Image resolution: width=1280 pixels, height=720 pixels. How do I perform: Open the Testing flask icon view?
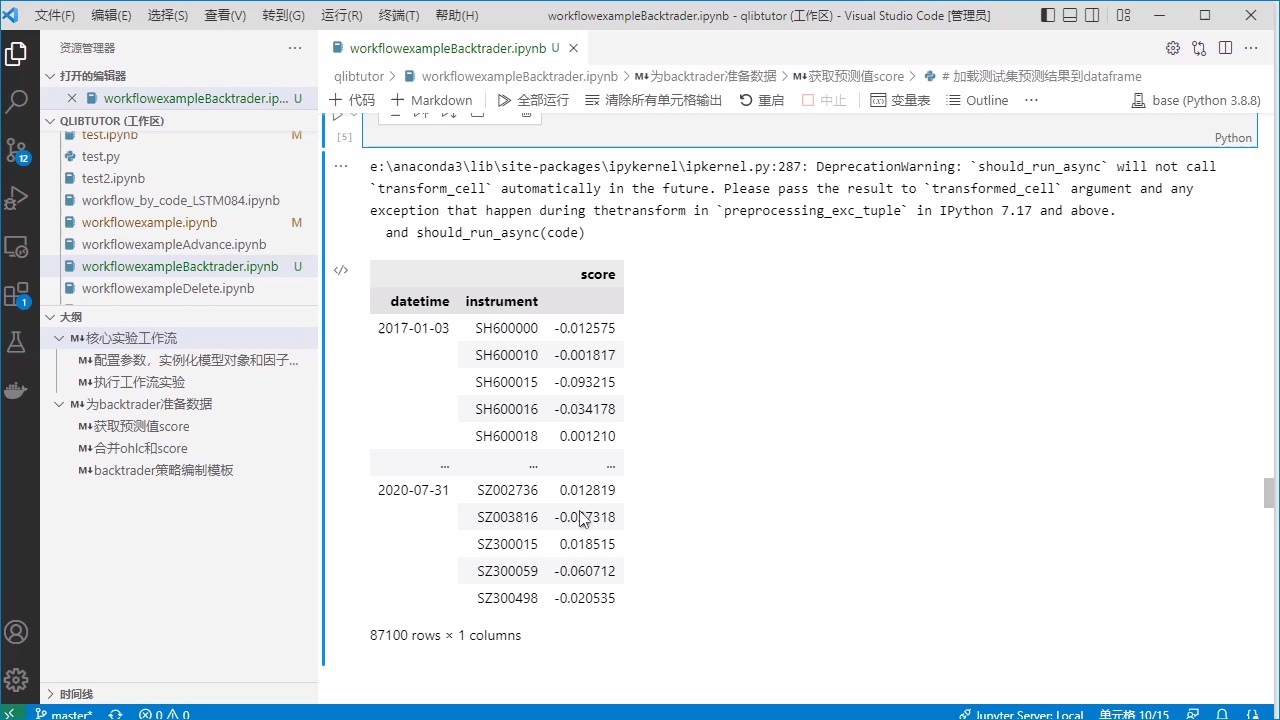click(17, 342)
